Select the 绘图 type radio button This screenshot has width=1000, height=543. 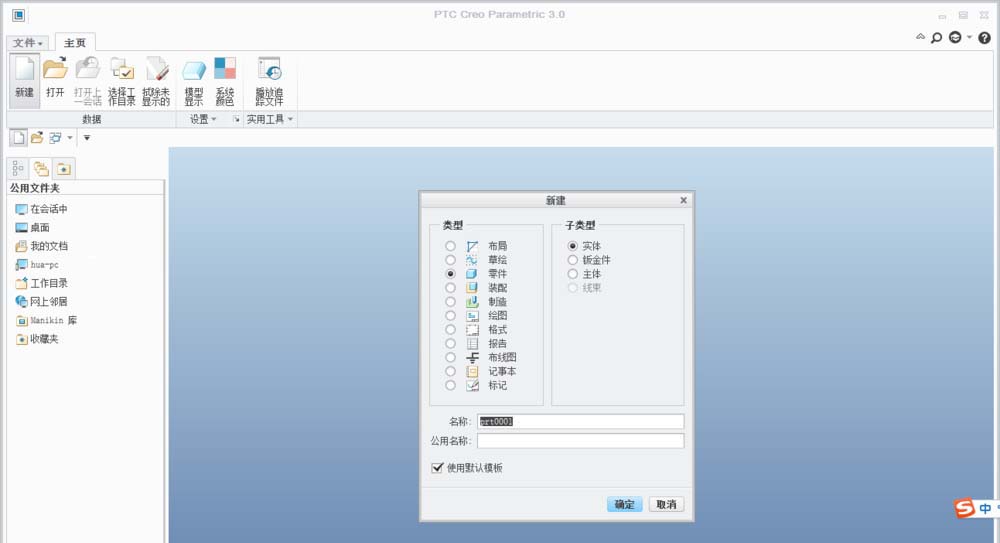click(450, 315)
